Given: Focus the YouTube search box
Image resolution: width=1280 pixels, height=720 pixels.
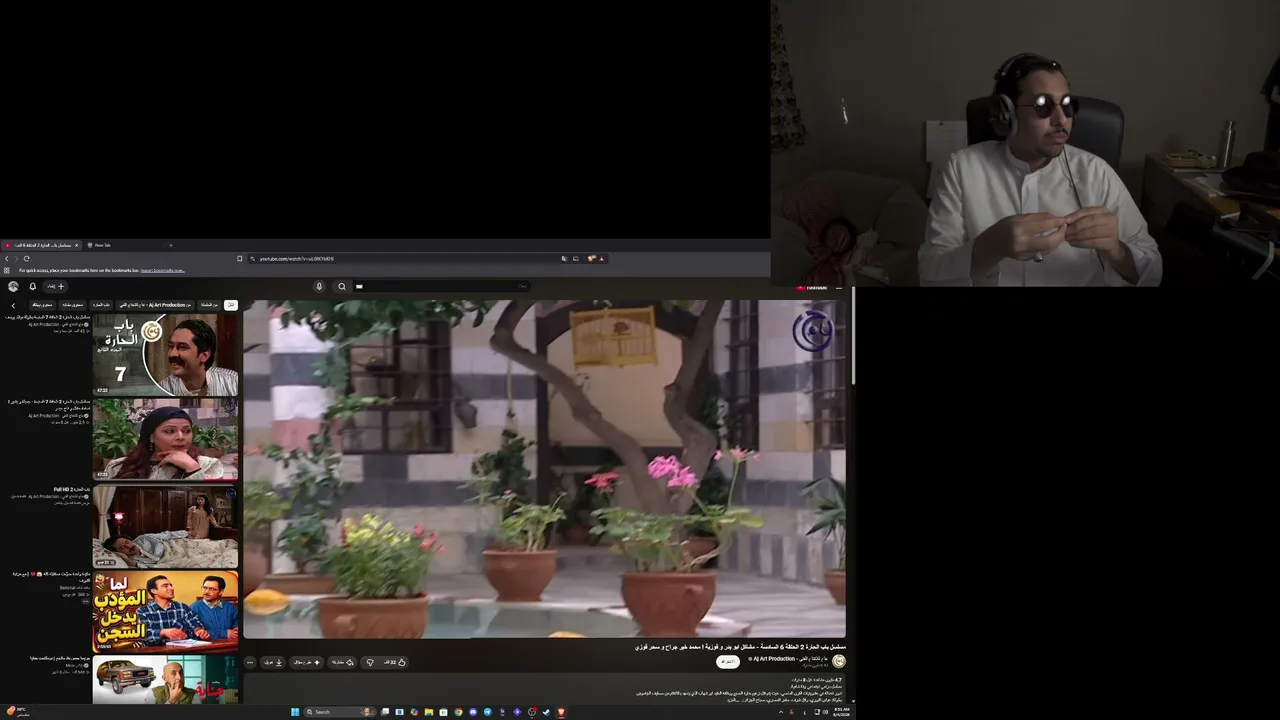Looking at the screenshot, I should (440, 286).
